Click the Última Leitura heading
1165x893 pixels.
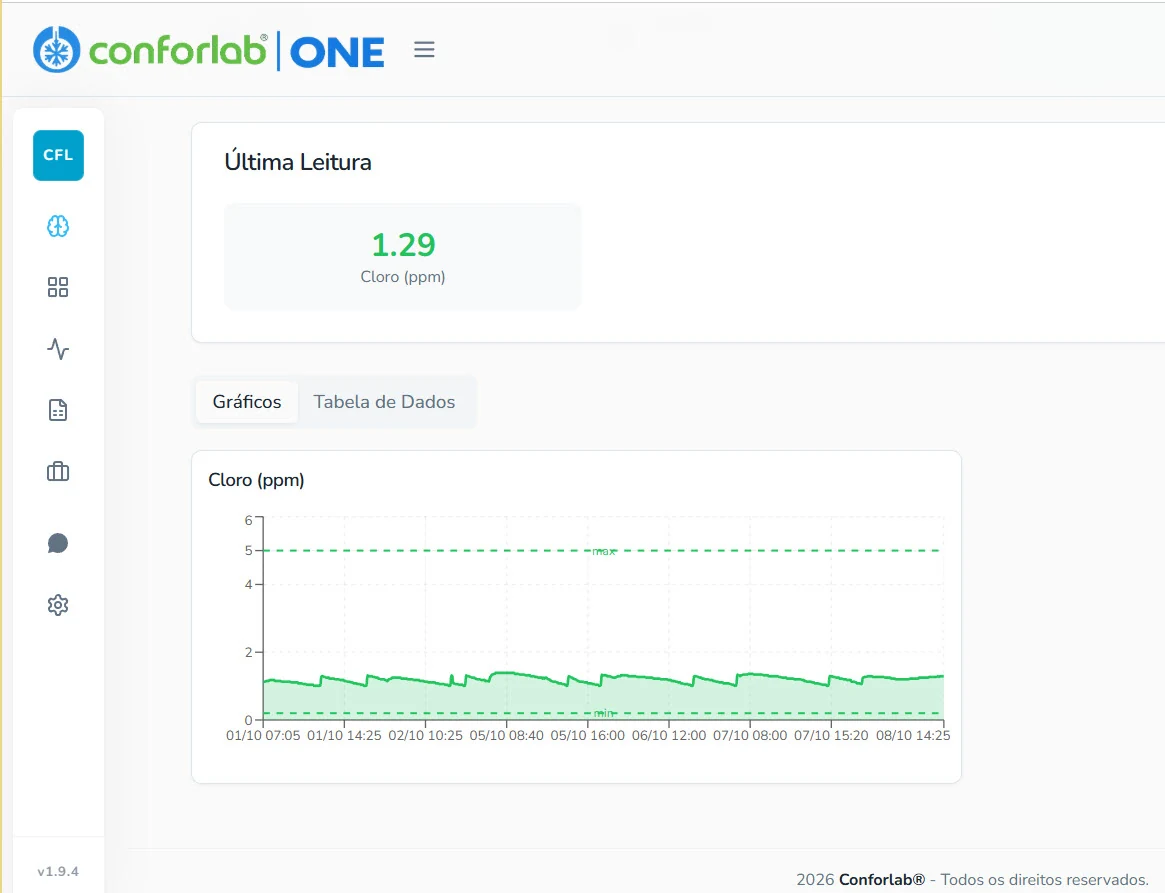tap(298, 162)
